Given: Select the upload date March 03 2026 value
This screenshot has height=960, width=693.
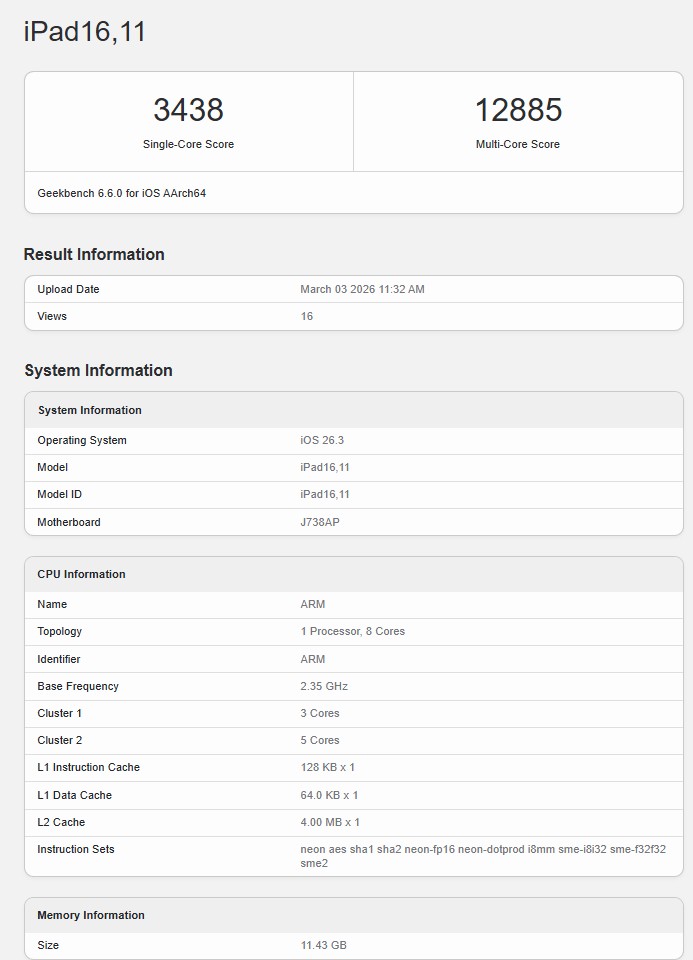Looking at the screenshot, I should point(362,289).
